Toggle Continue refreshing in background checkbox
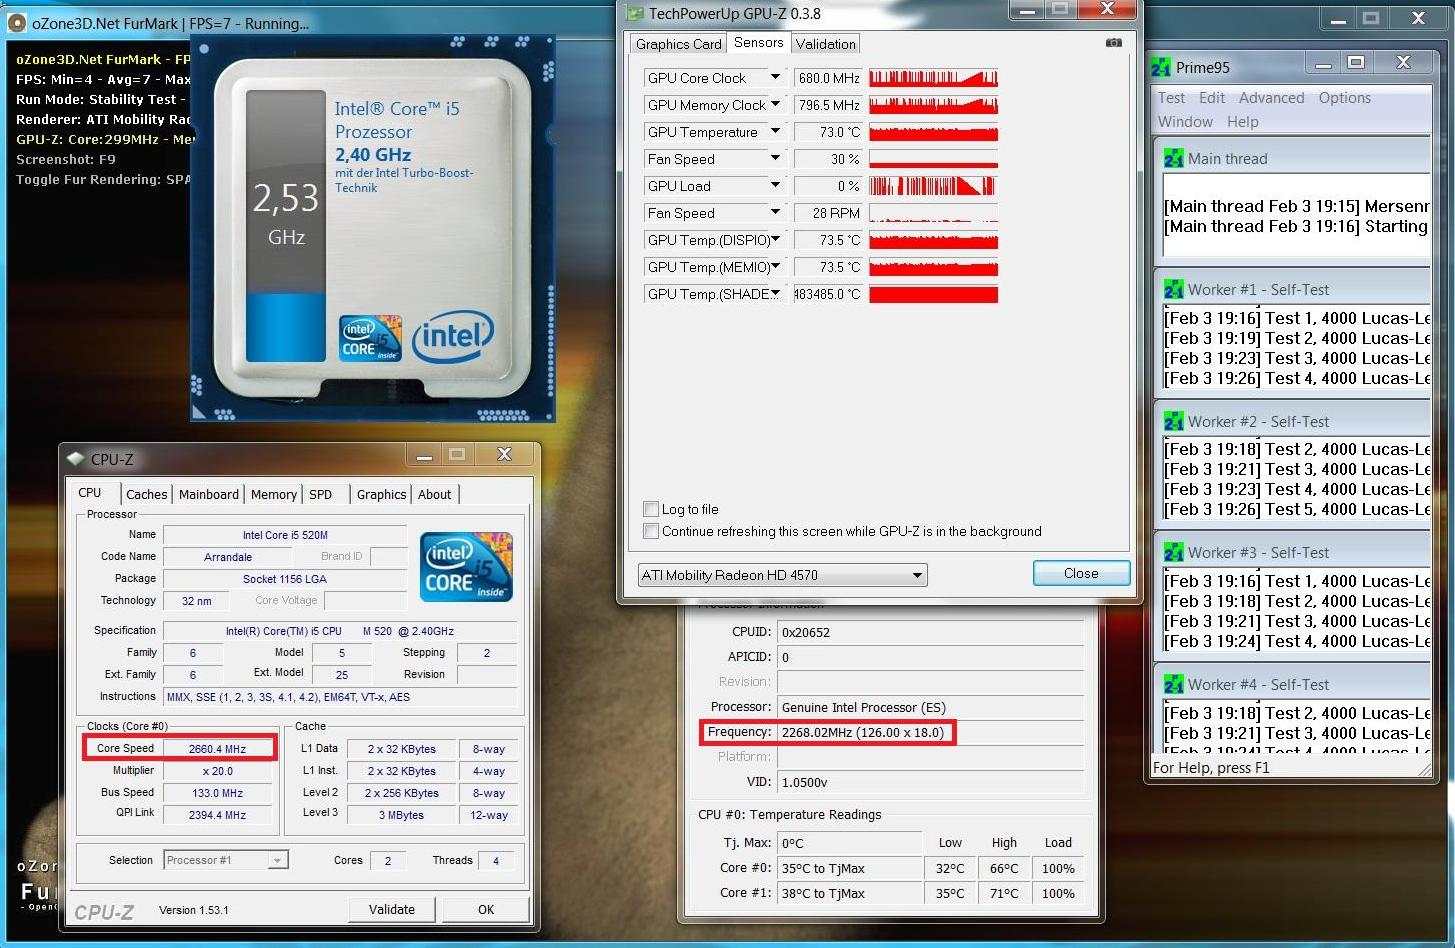This screenshot has height=948, width=1455. (x=651, y=531)
